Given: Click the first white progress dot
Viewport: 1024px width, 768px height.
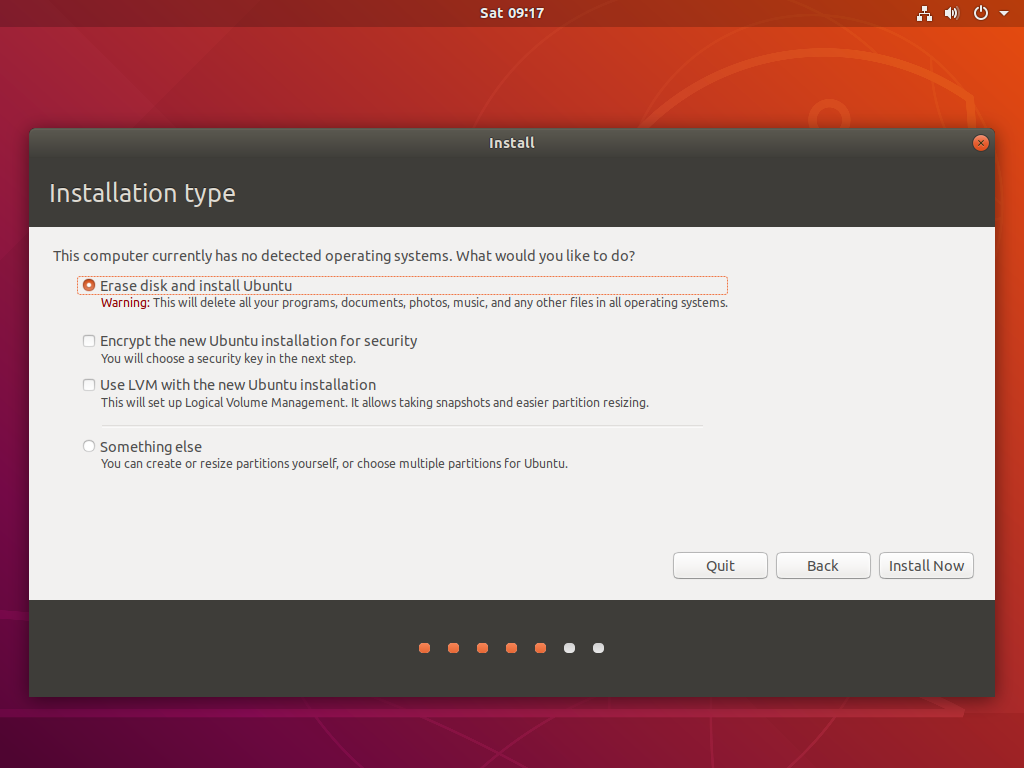Looking at the screenshot, I should (569, 648).
